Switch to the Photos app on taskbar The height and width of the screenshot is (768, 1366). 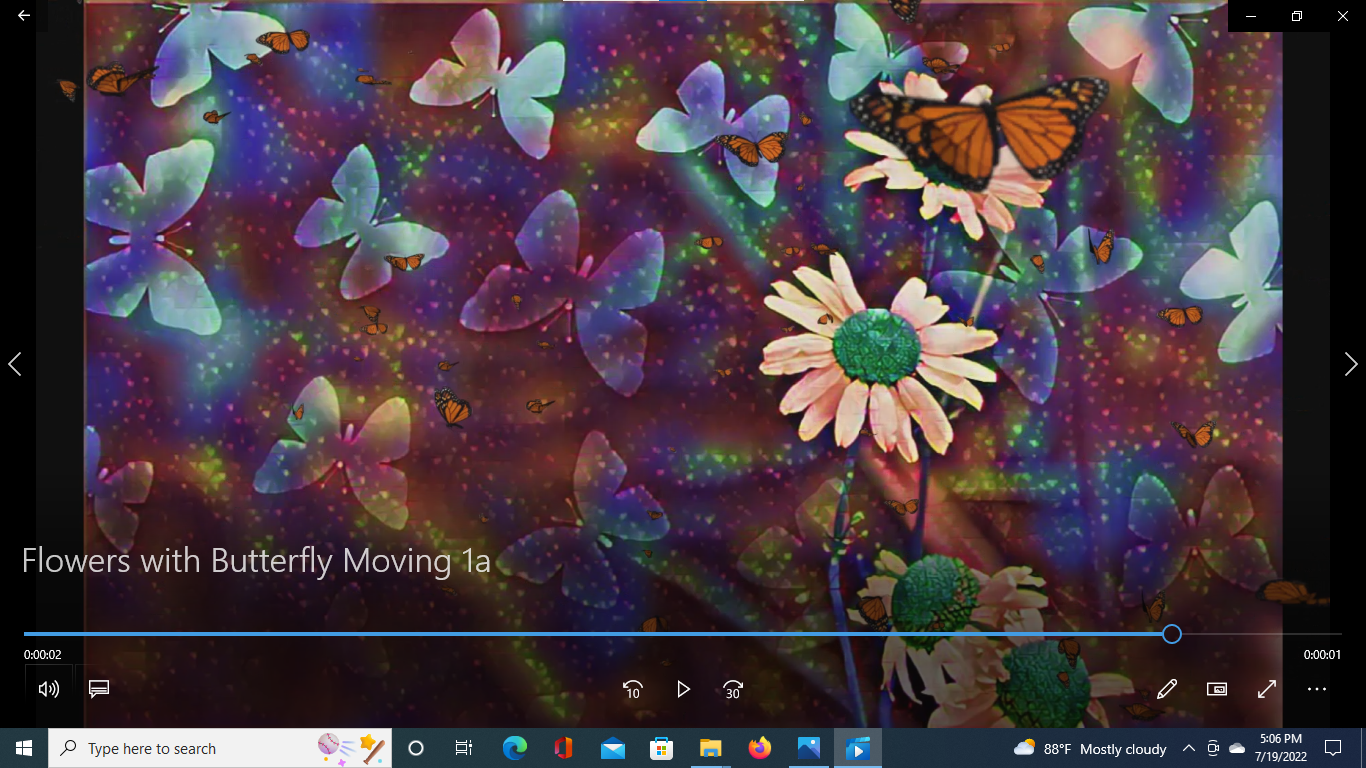point(808,748)
